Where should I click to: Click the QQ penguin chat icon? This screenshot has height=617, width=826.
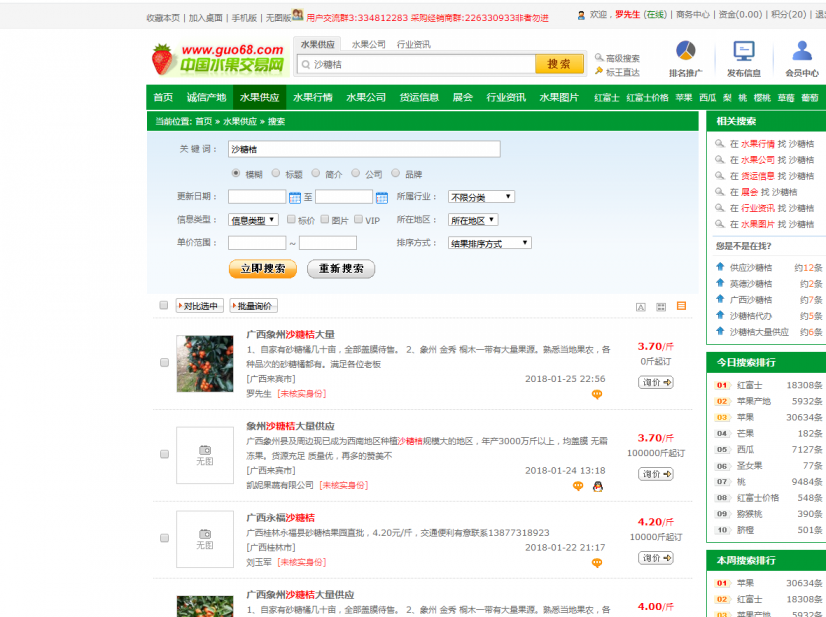click(597, 486)
